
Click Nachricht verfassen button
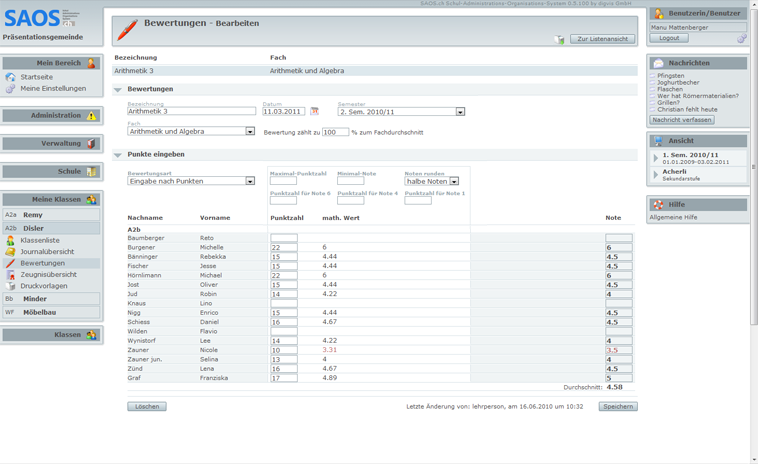coord(682,120)
